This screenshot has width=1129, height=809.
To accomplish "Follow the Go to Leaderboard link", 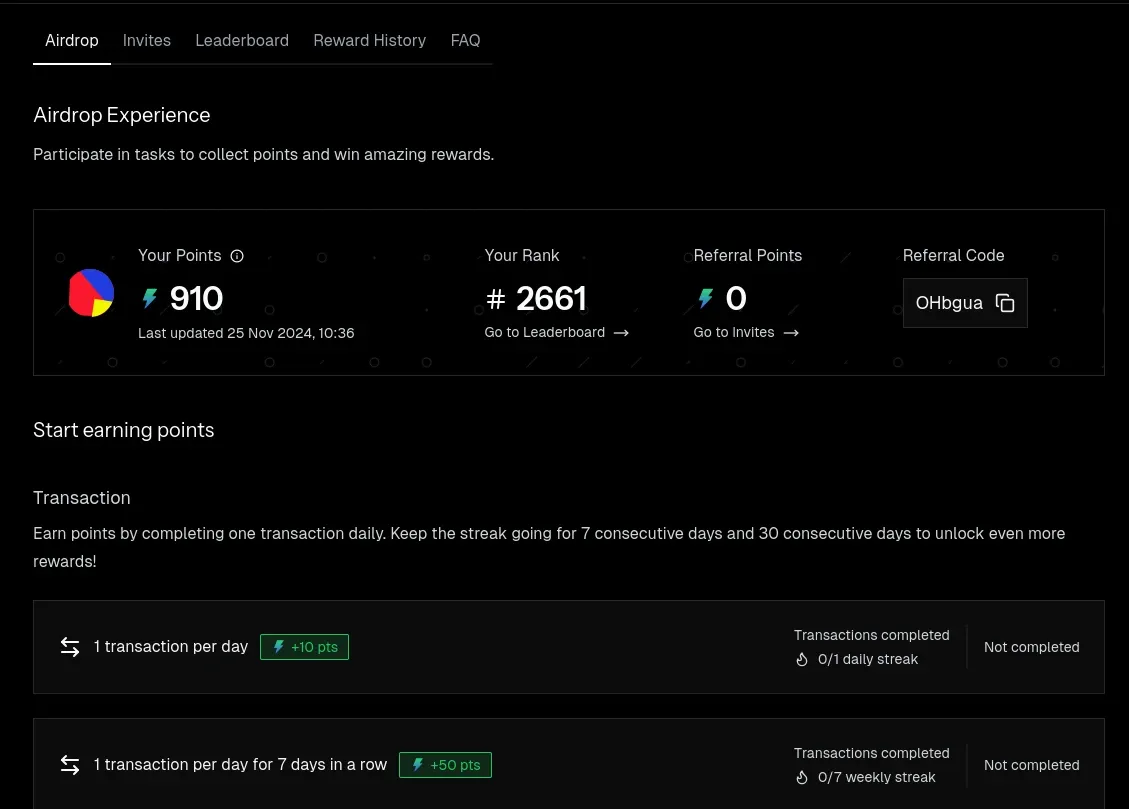I will click(x=557, y=333).
